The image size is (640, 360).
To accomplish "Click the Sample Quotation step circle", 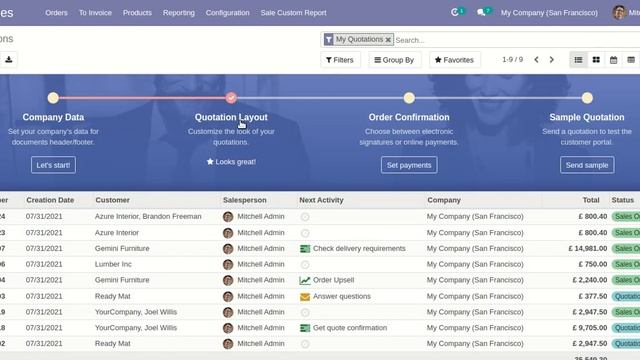I will point(587,98).
